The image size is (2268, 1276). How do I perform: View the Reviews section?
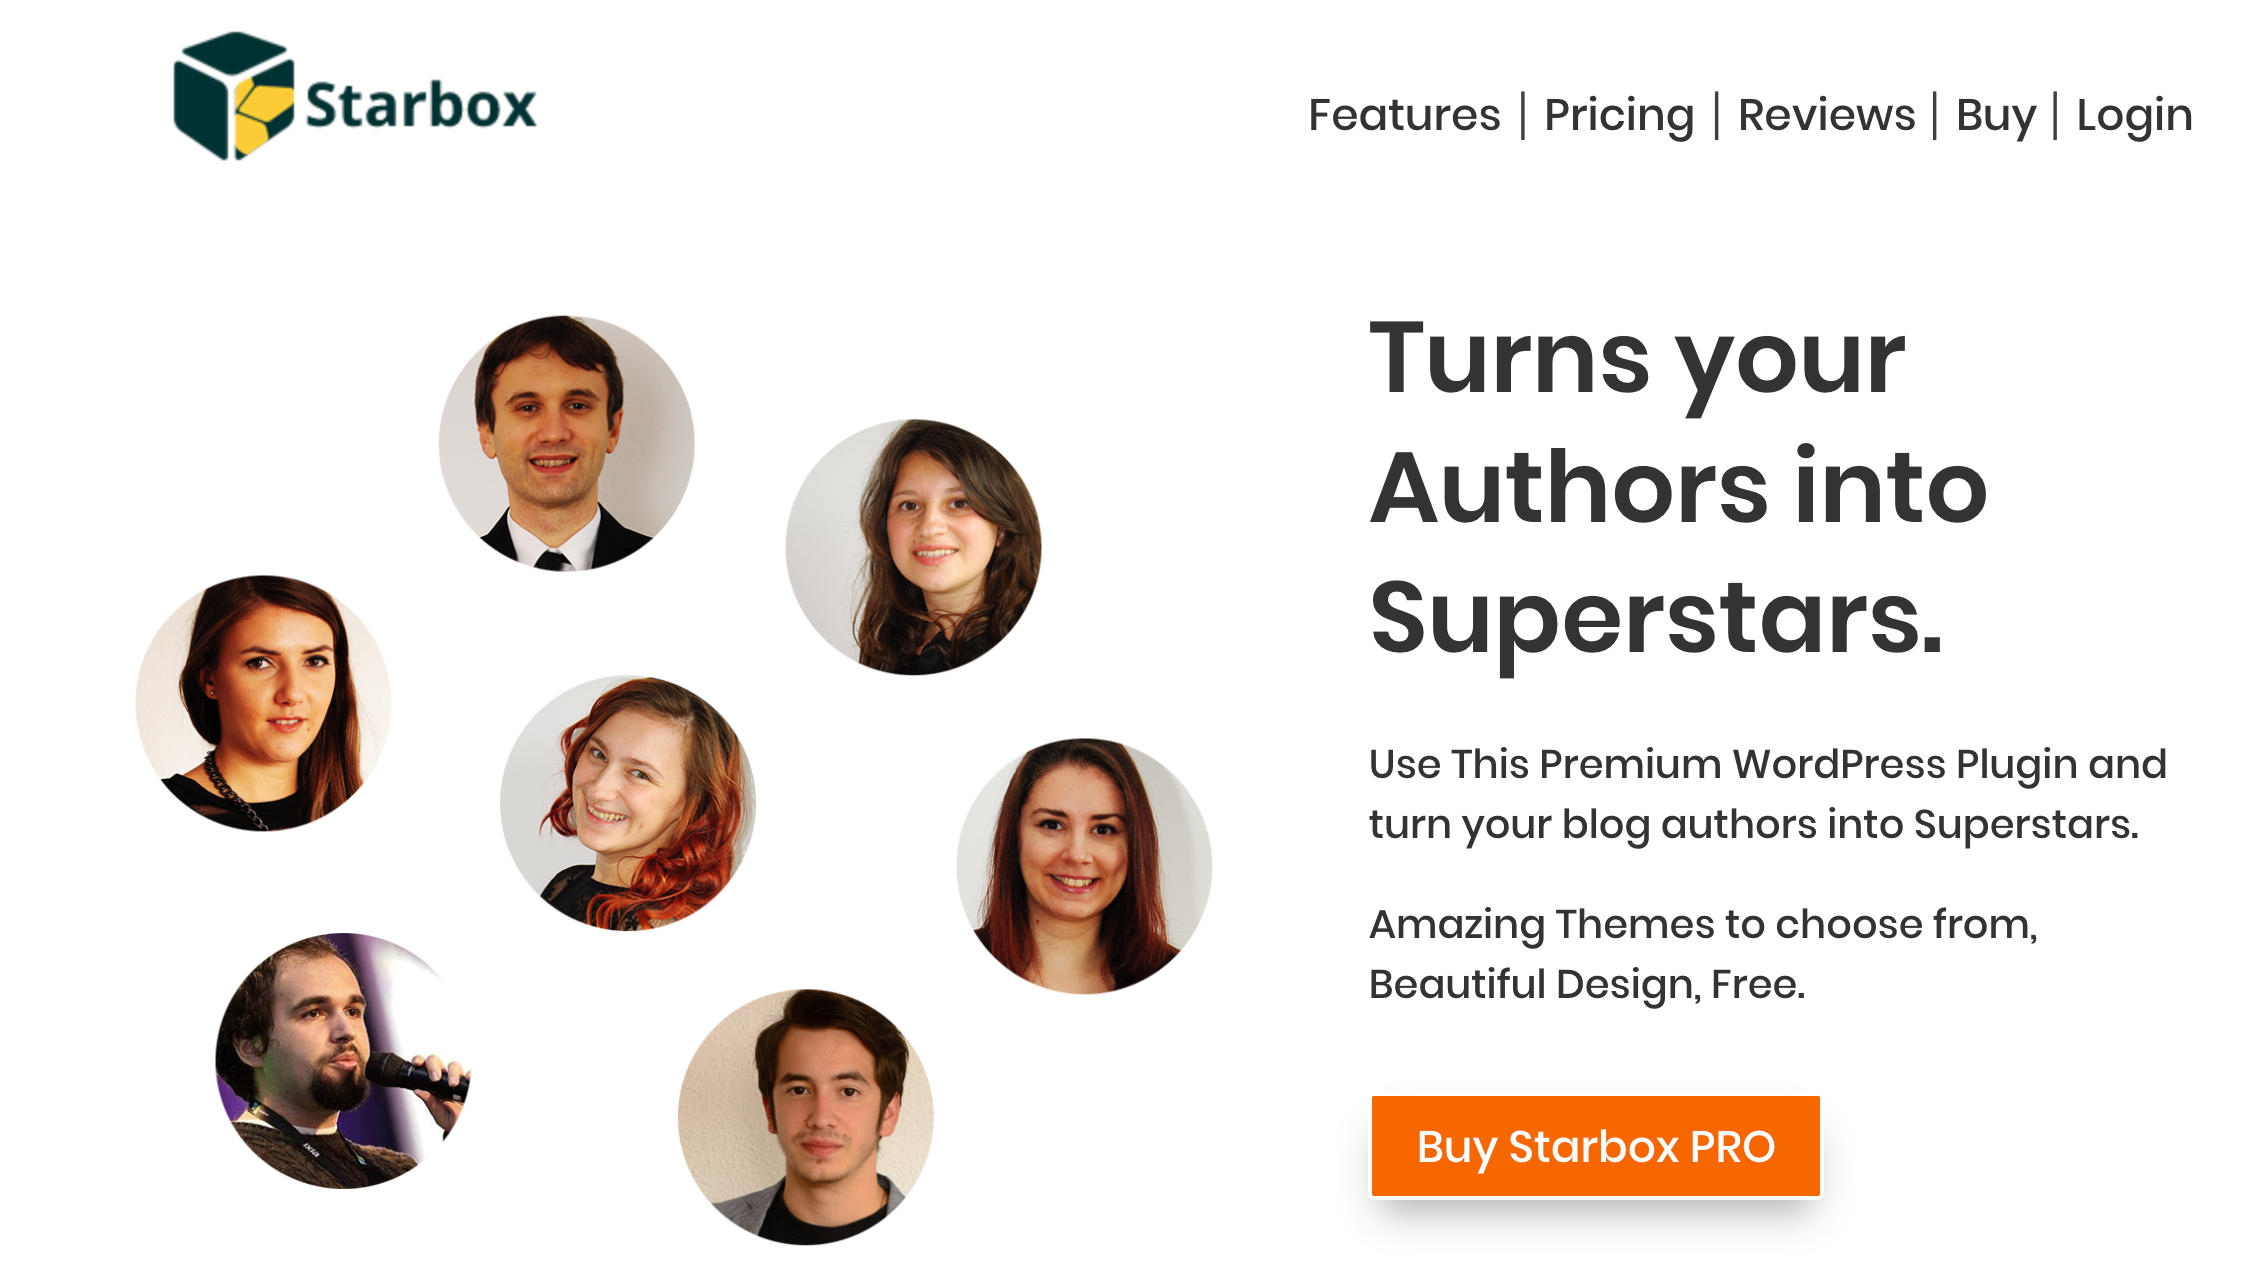[1826, 114]
